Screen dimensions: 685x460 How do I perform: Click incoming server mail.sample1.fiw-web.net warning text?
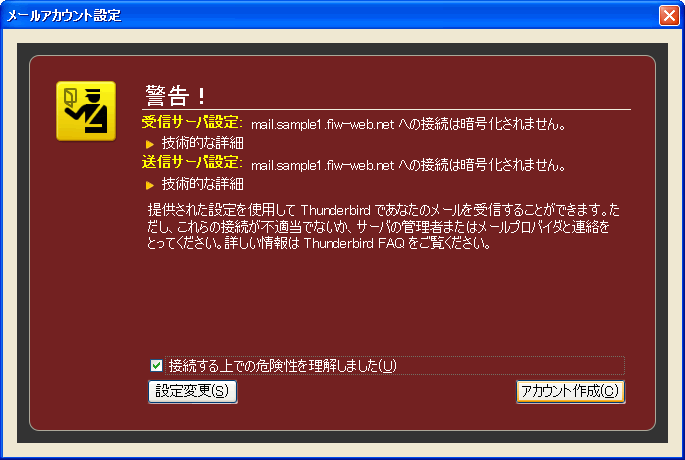click(408, 125)
